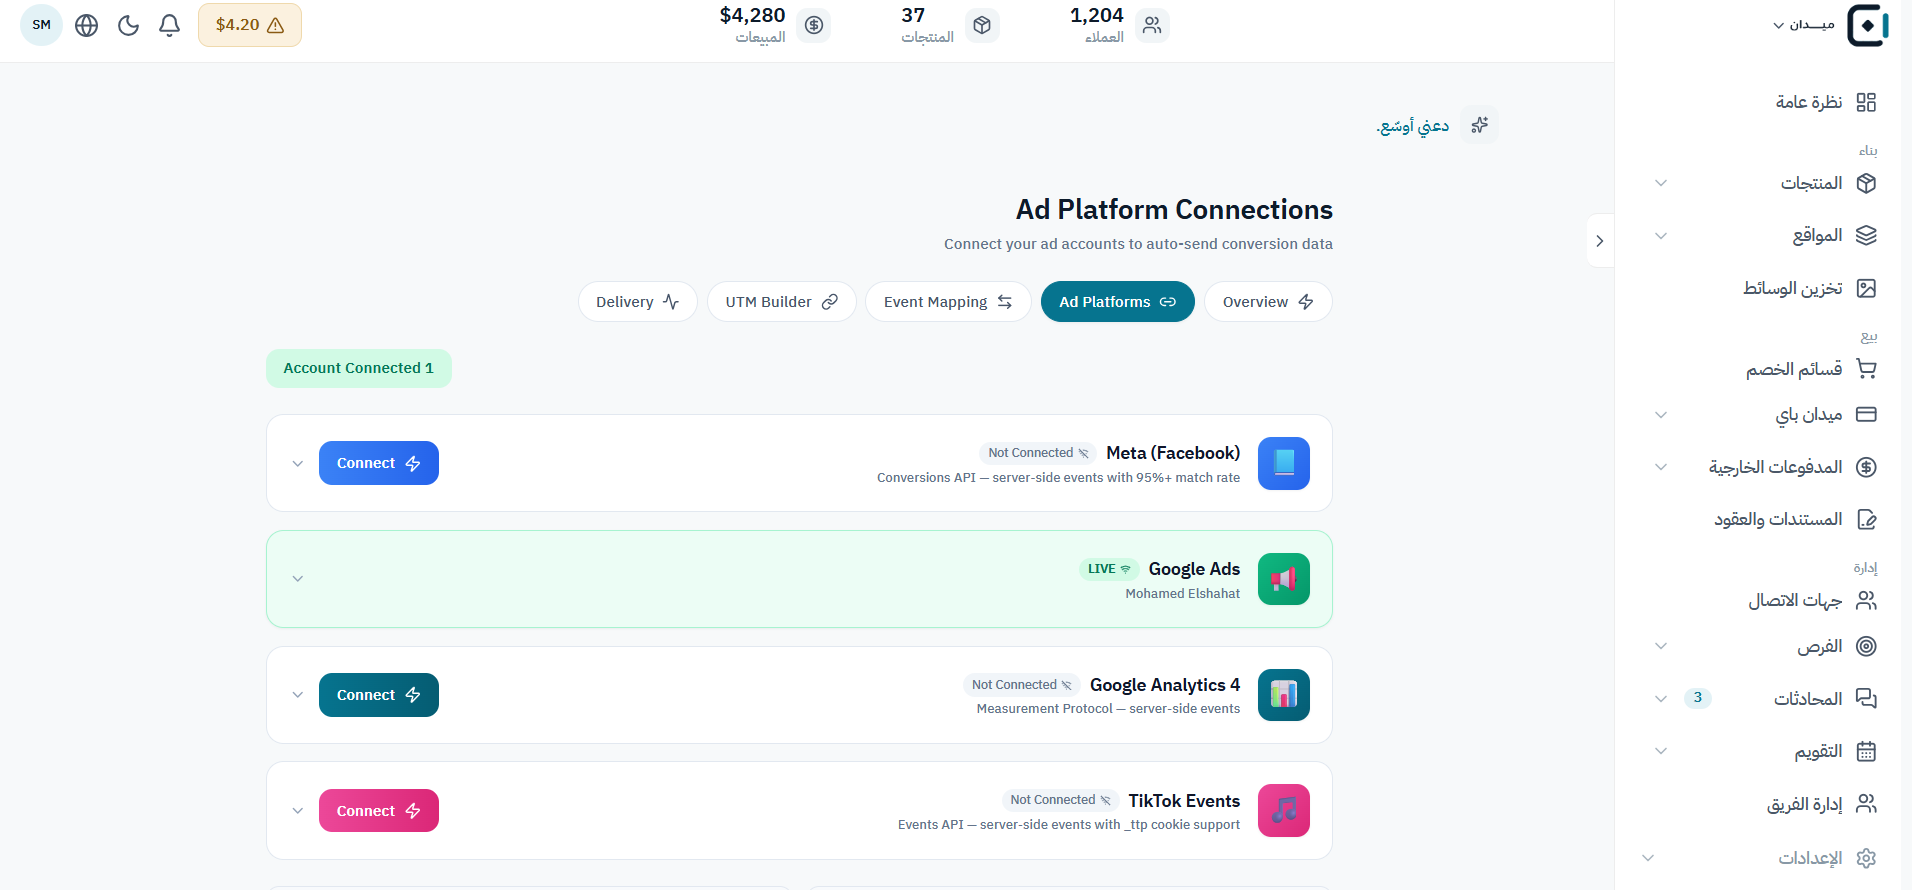The height and width of the screenshot is (890, 1912).
Task: Click the $4.20 balance warning badge
Action: coord(250,25)
